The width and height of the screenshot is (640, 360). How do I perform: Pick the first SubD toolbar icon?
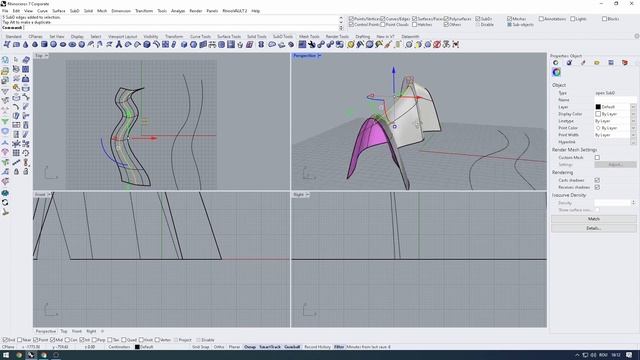(7, 44)
